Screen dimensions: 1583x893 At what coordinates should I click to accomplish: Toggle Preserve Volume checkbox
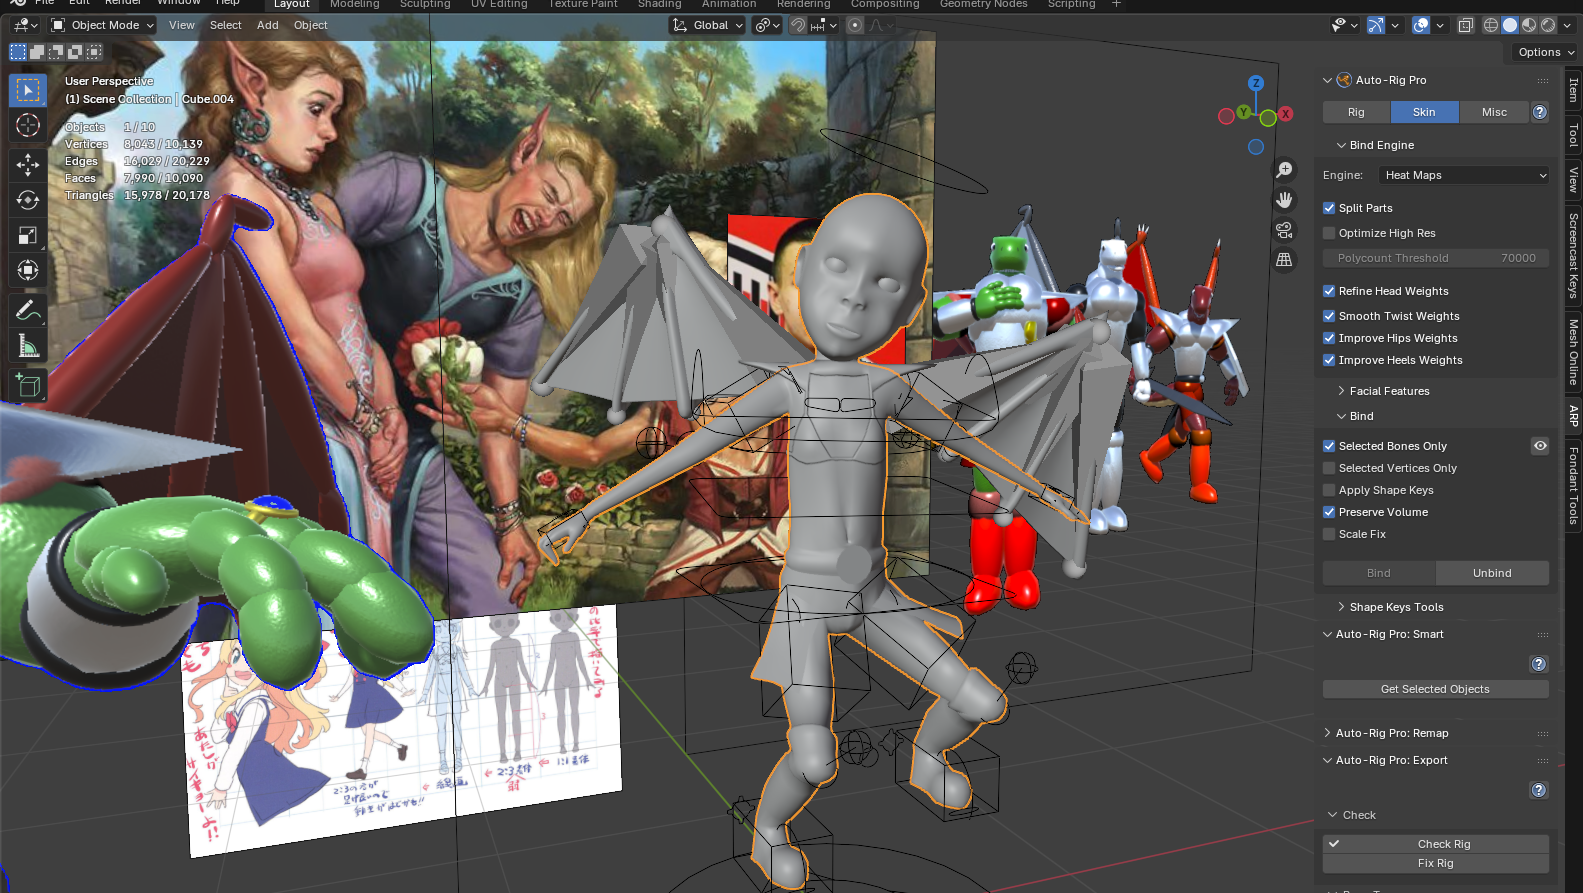tap(1329, 512)
